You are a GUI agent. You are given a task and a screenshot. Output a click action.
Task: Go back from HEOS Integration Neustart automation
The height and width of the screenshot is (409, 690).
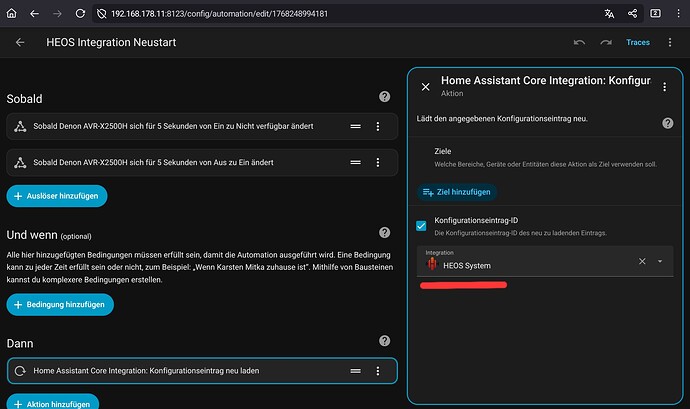point(20,42)
